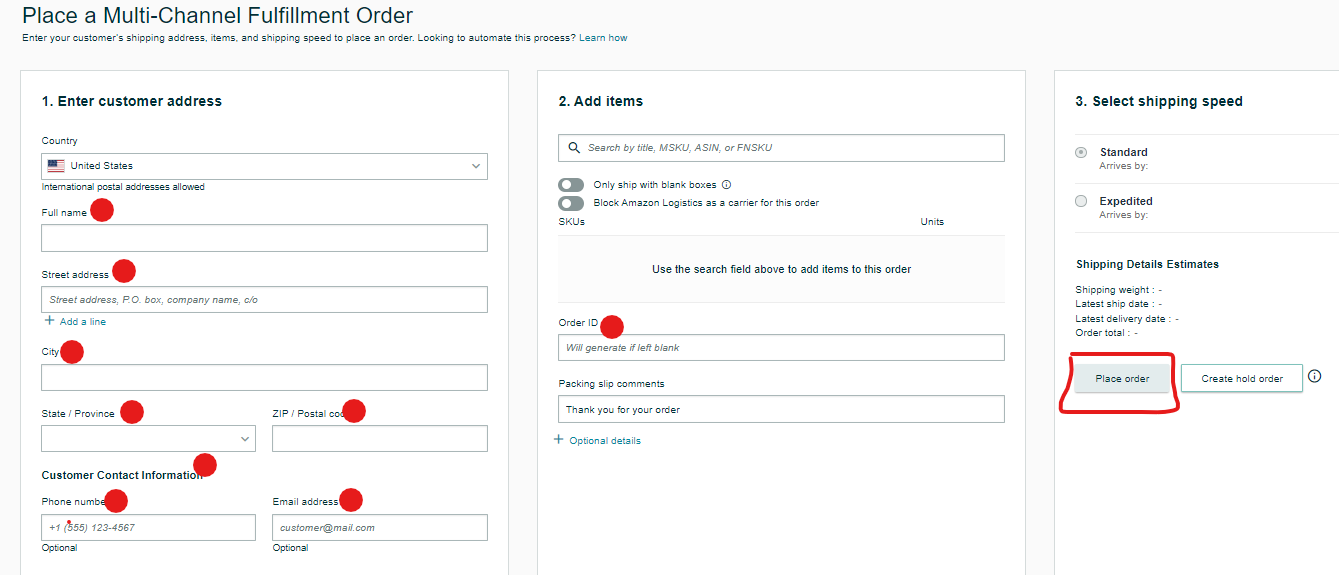1339x575 pixels.
Task: Click the SKUs column header
Action: click(x=571, y=222)
